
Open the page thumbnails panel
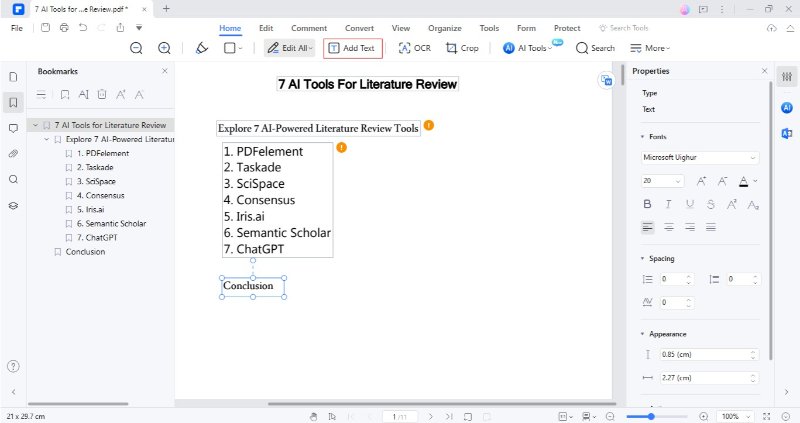coord(13,77)
